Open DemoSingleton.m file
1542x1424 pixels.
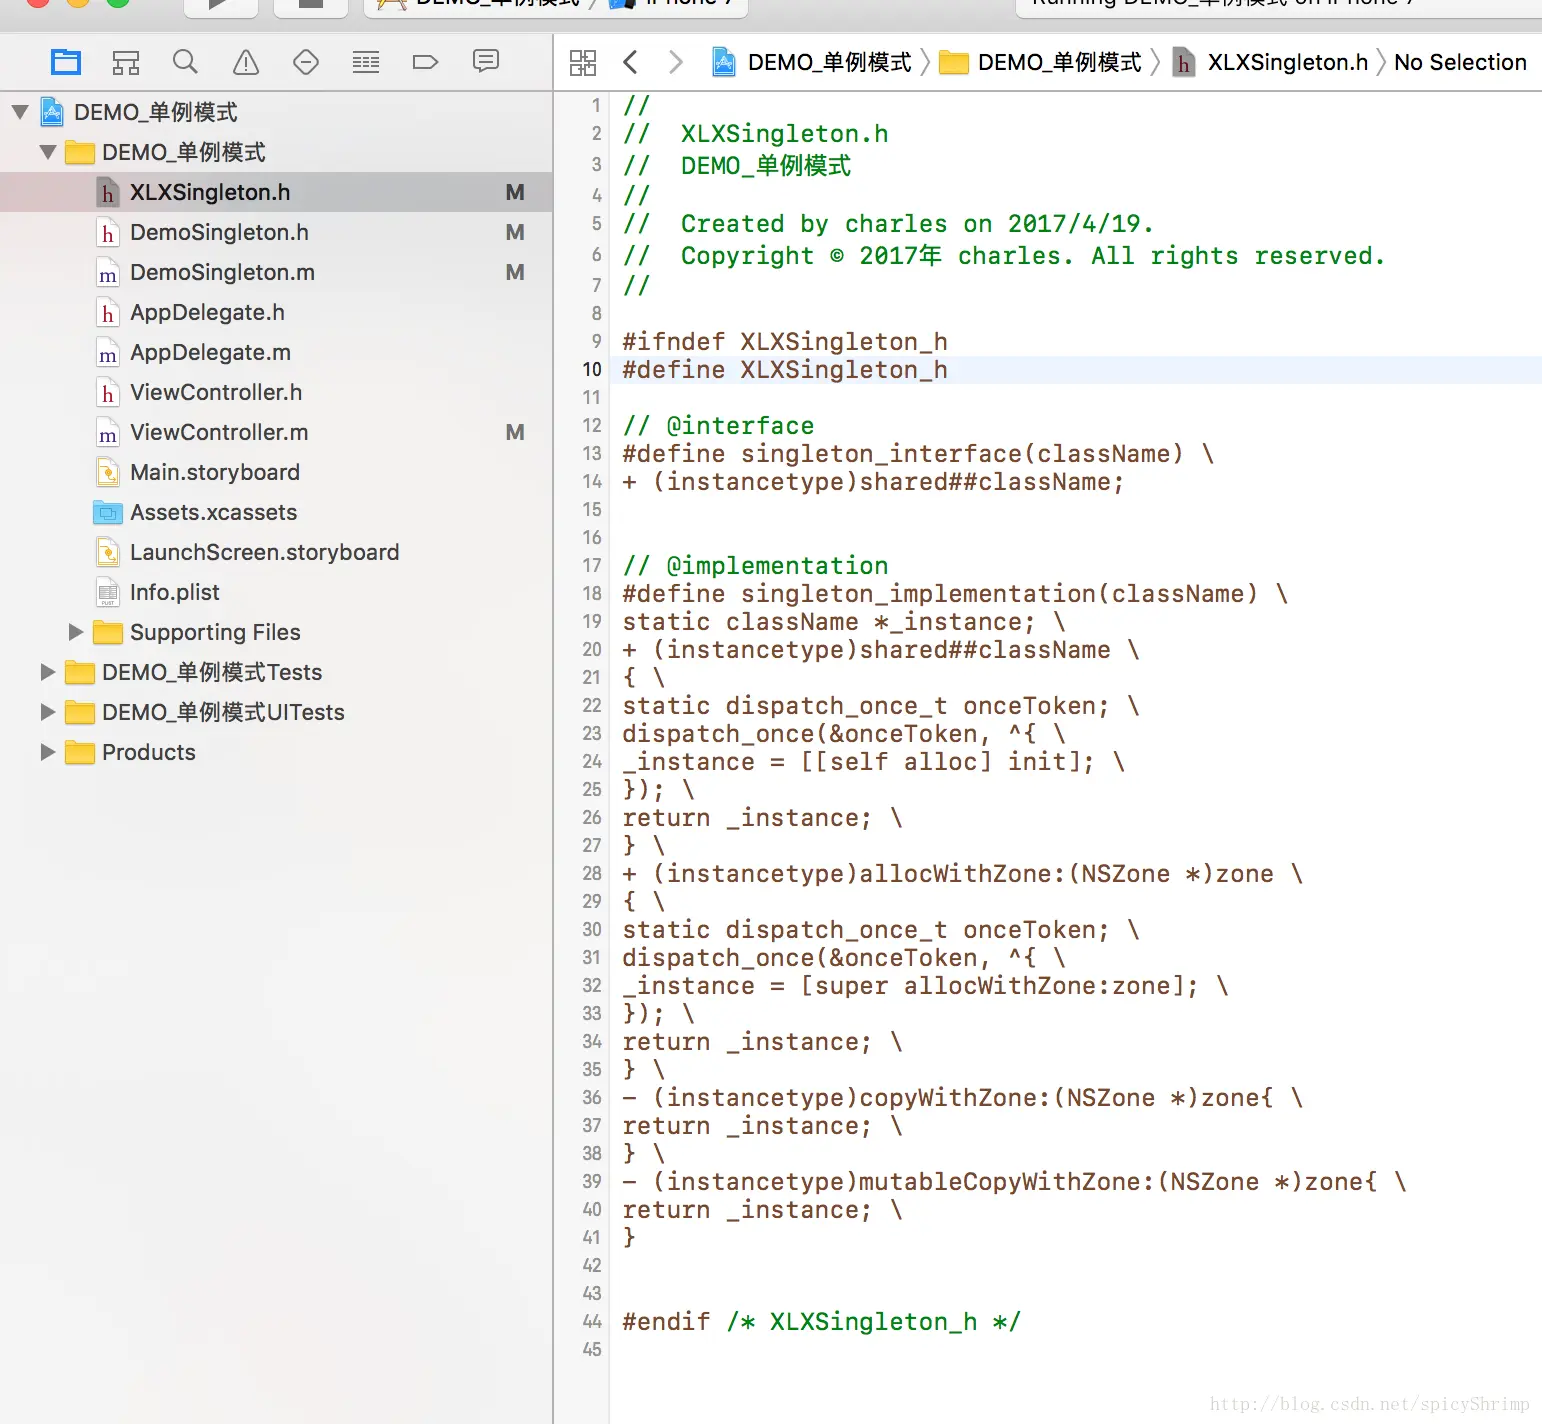(276, 272)
